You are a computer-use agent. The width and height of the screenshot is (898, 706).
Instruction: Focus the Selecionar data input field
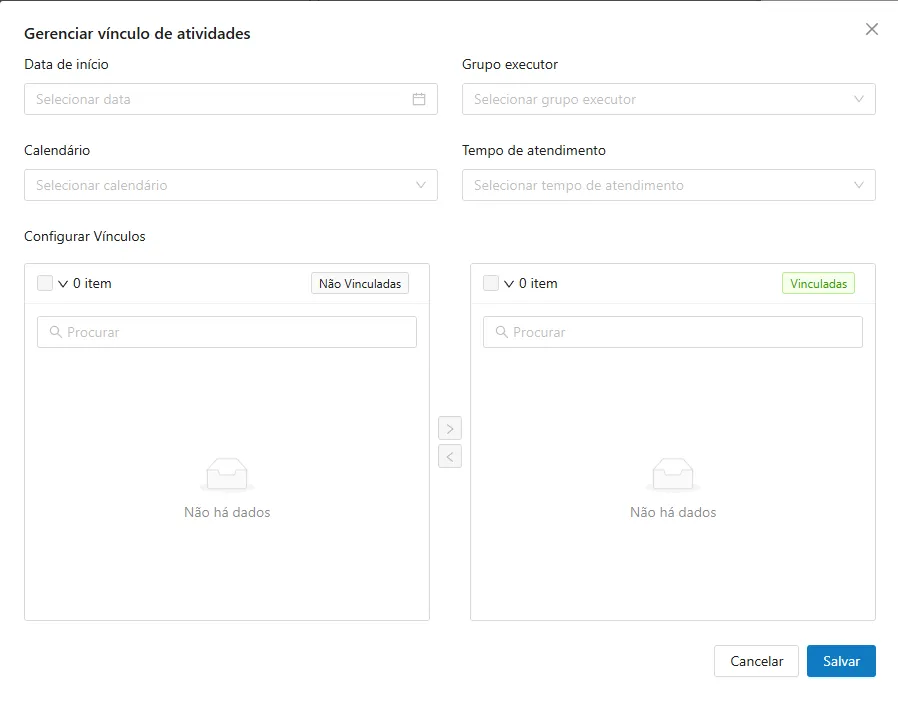[x=231, y=99]
